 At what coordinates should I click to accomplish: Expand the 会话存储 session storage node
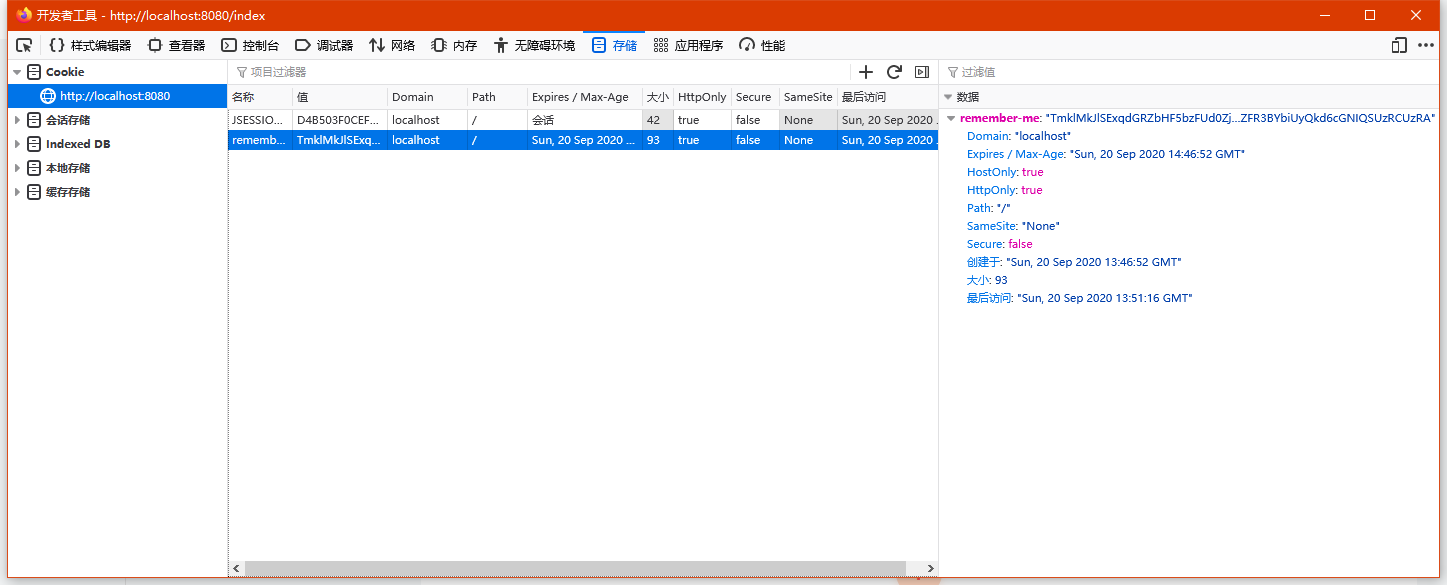tap(17, 120)
